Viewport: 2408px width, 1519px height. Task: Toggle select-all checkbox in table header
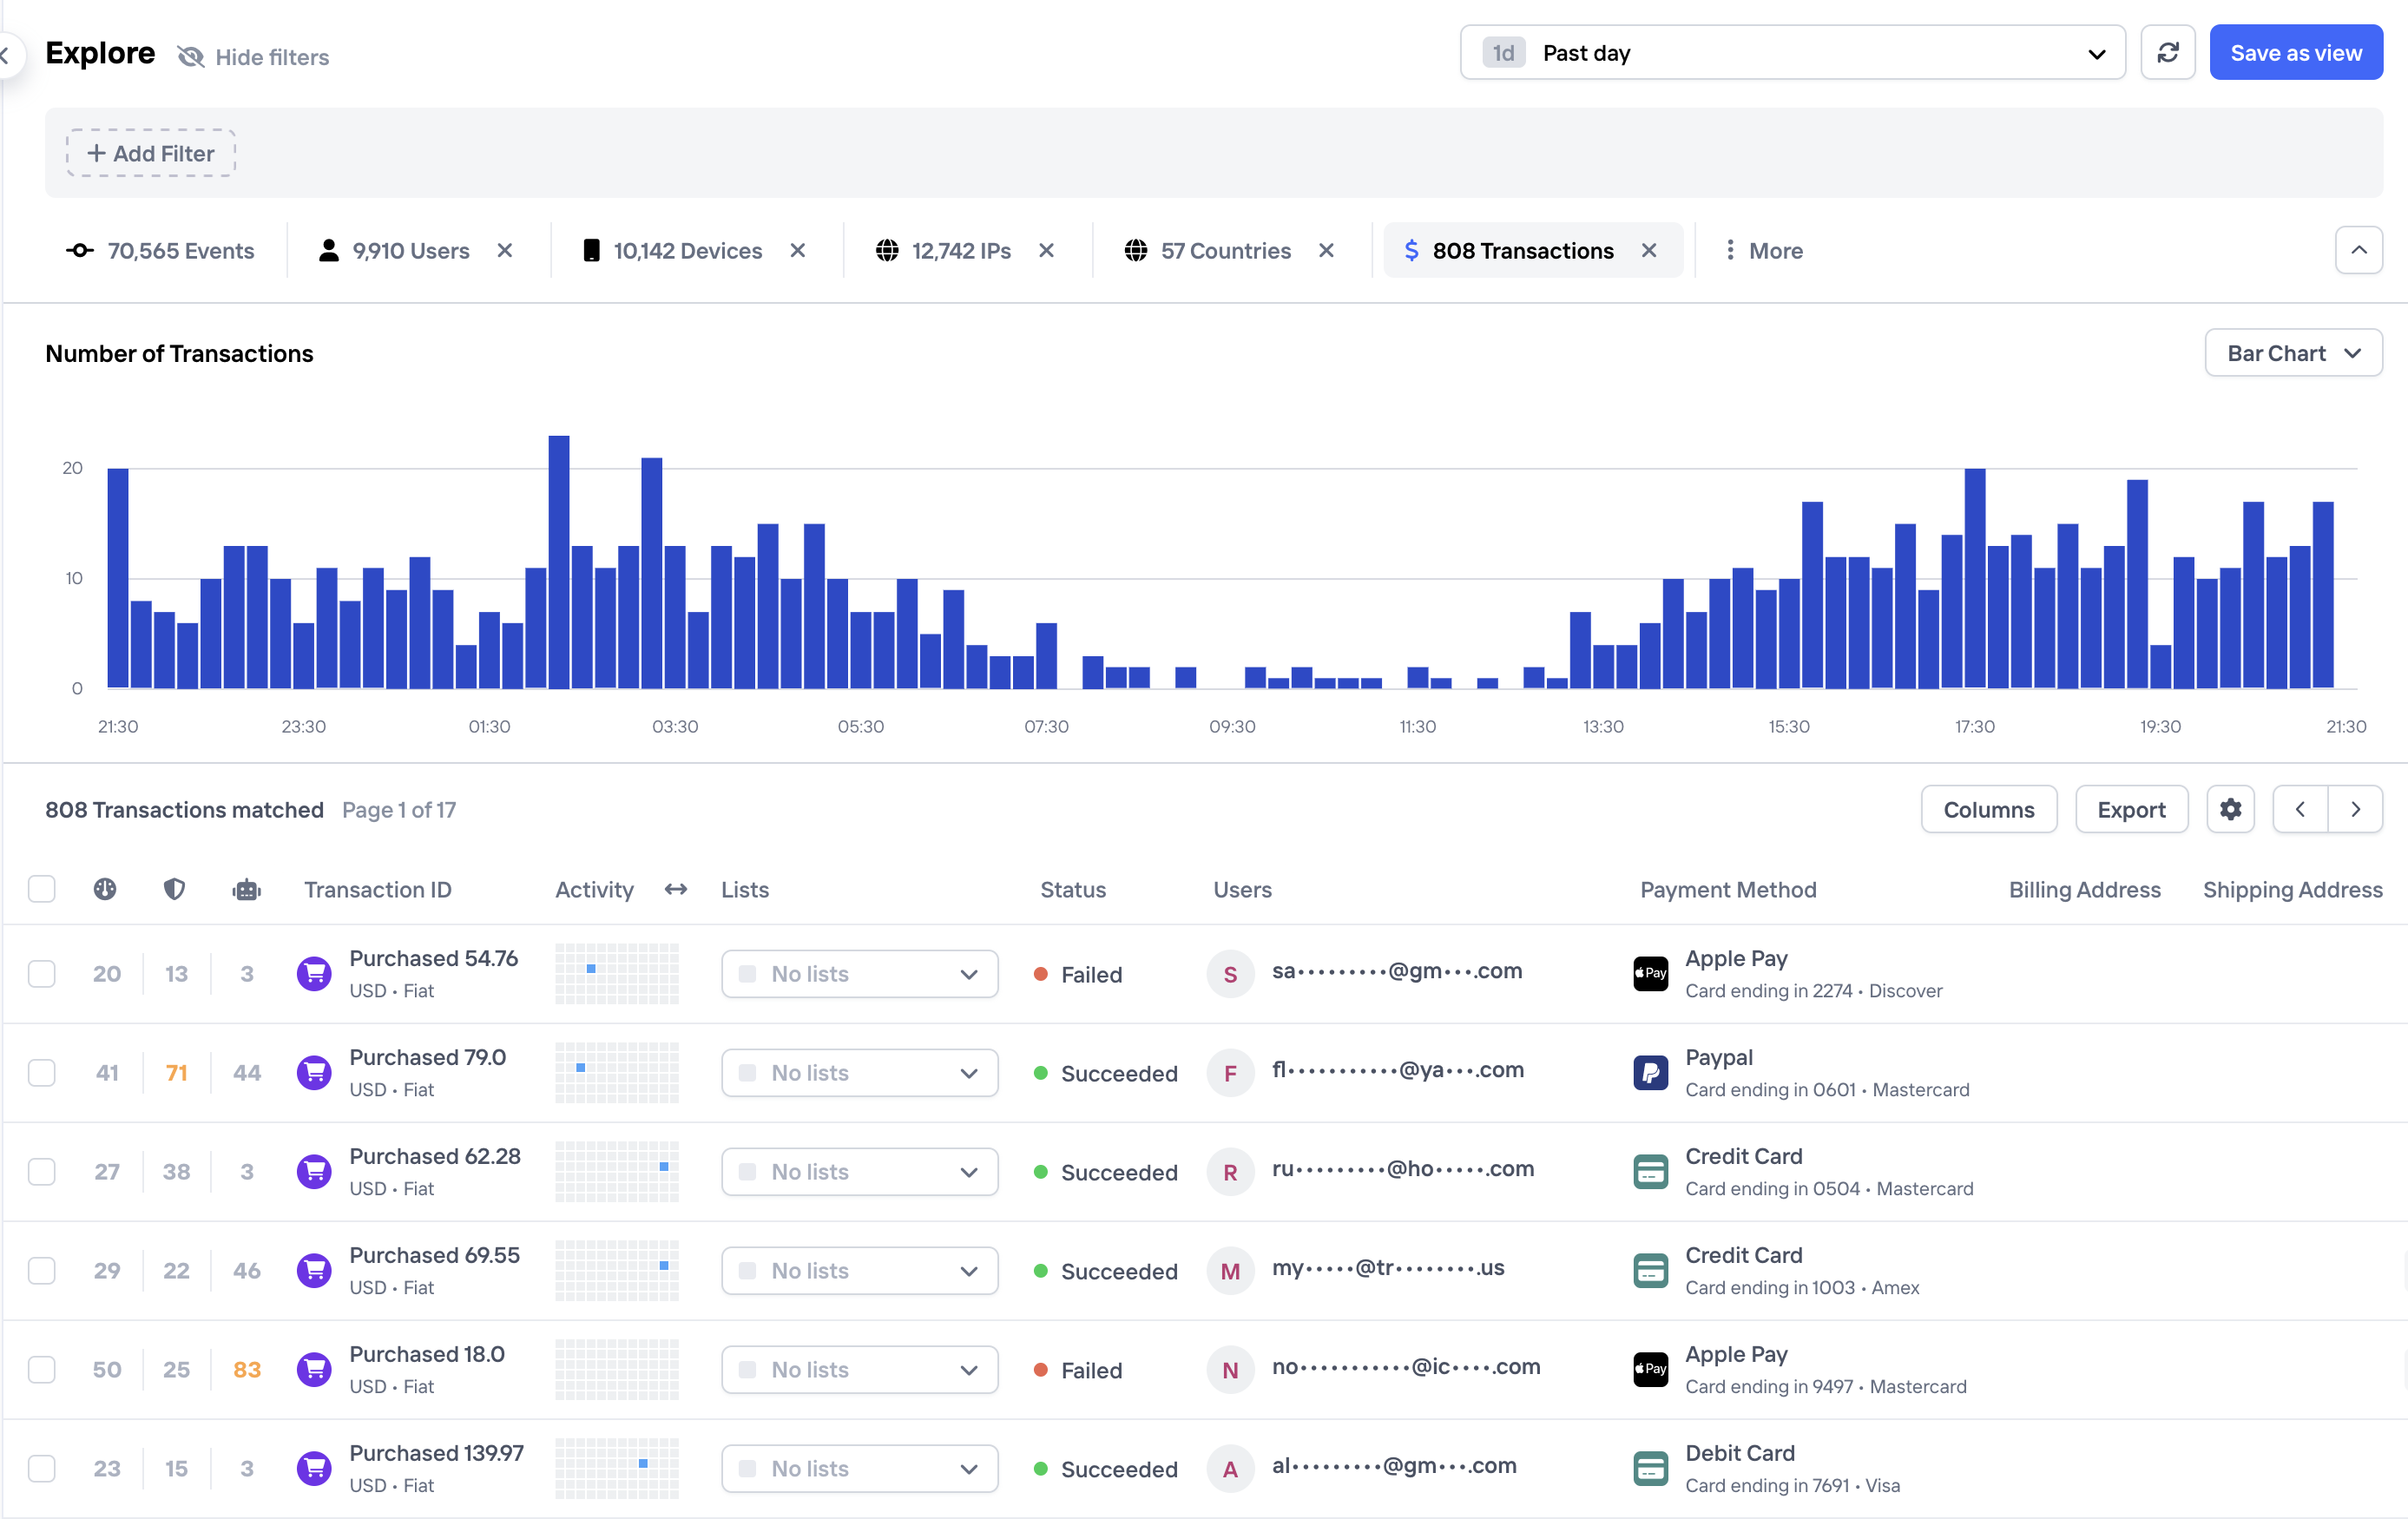click(42, 889)
